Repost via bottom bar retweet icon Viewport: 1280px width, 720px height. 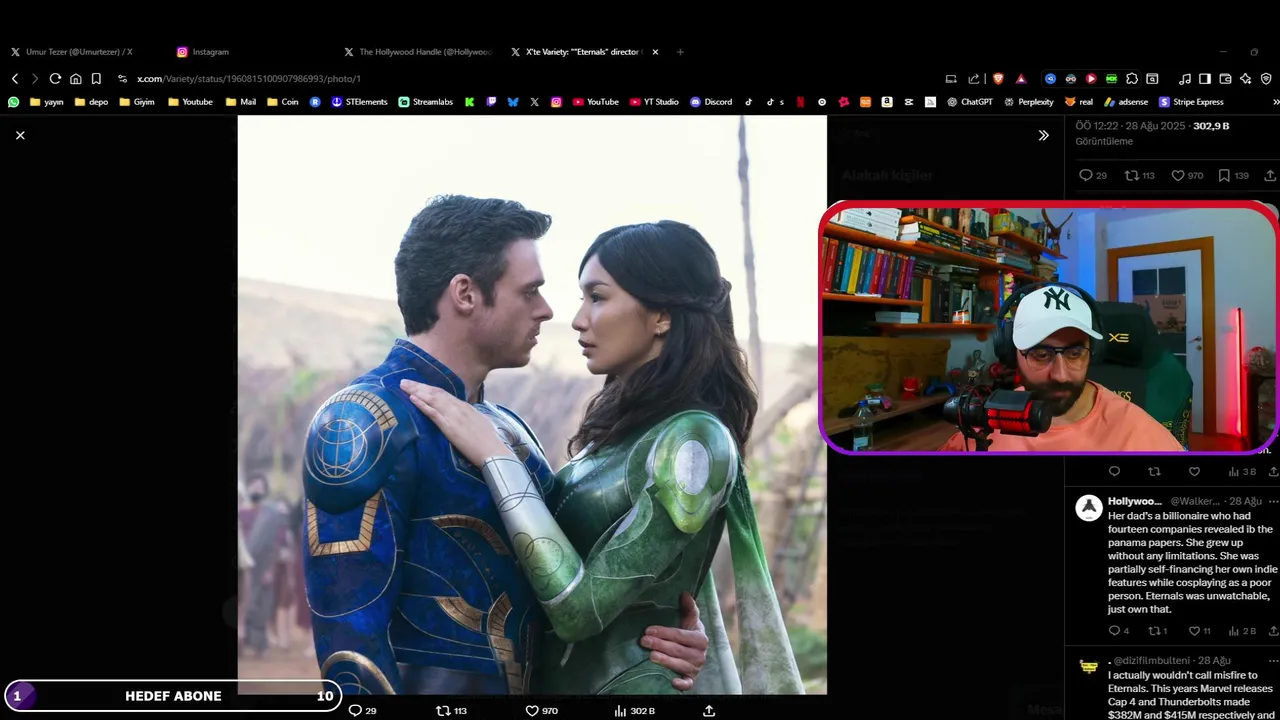443,710
